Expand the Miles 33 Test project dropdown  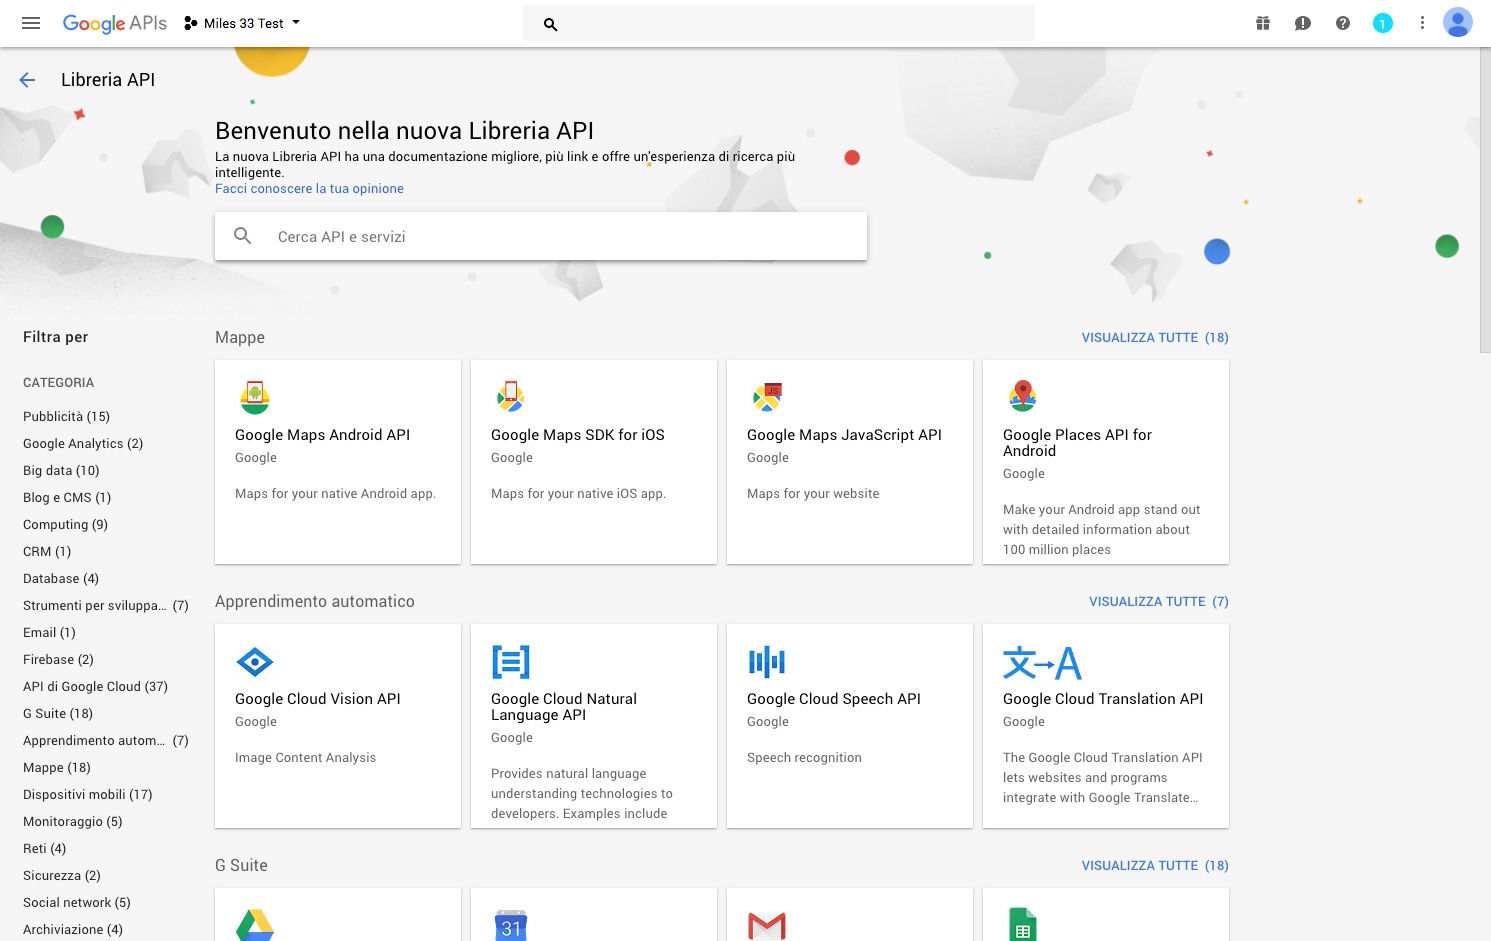click(243, 23)
